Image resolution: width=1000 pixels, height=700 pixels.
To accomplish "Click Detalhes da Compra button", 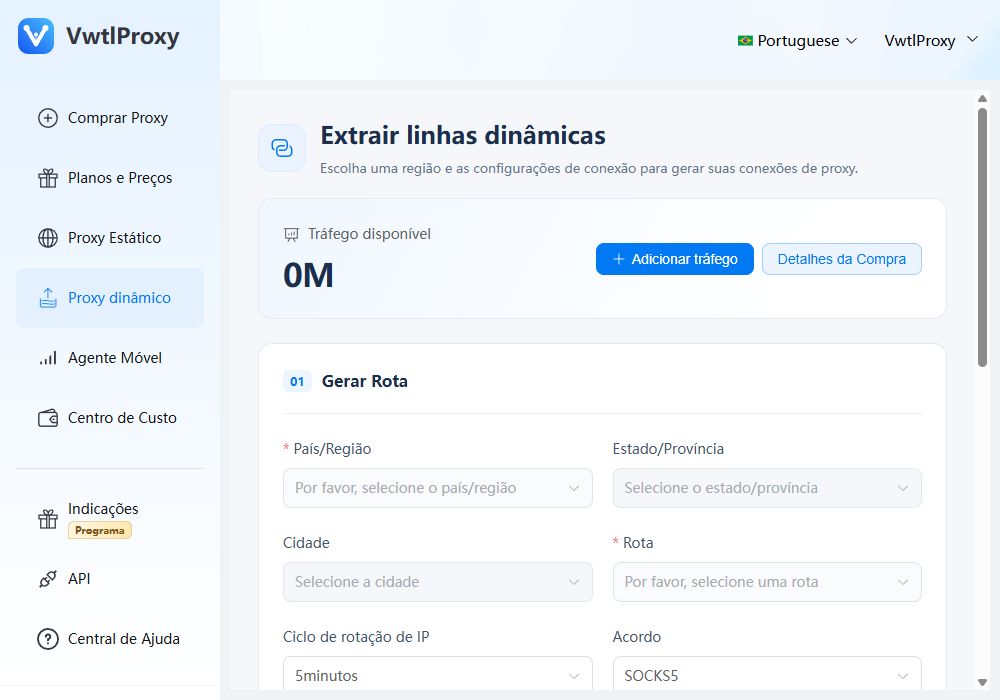I will pos(842,259).
